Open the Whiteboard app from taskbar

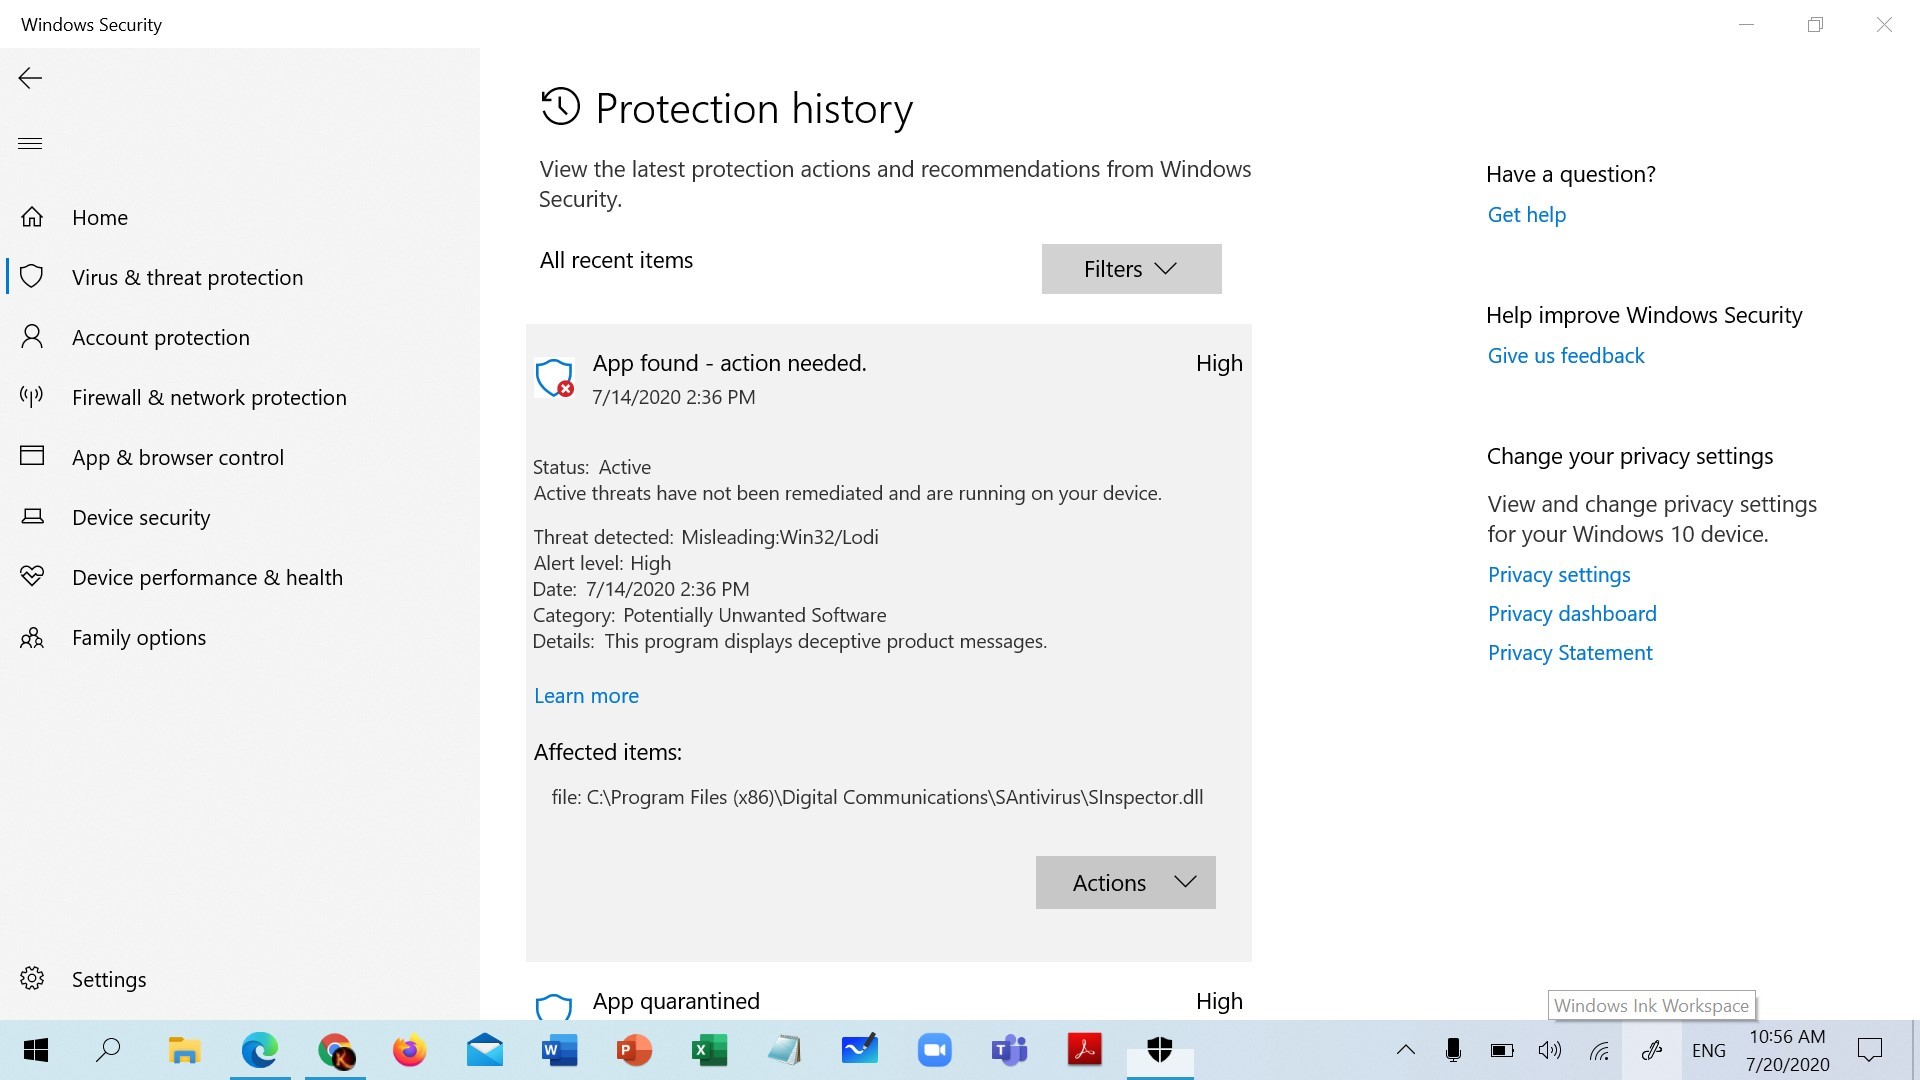(x=860, y=1050)
